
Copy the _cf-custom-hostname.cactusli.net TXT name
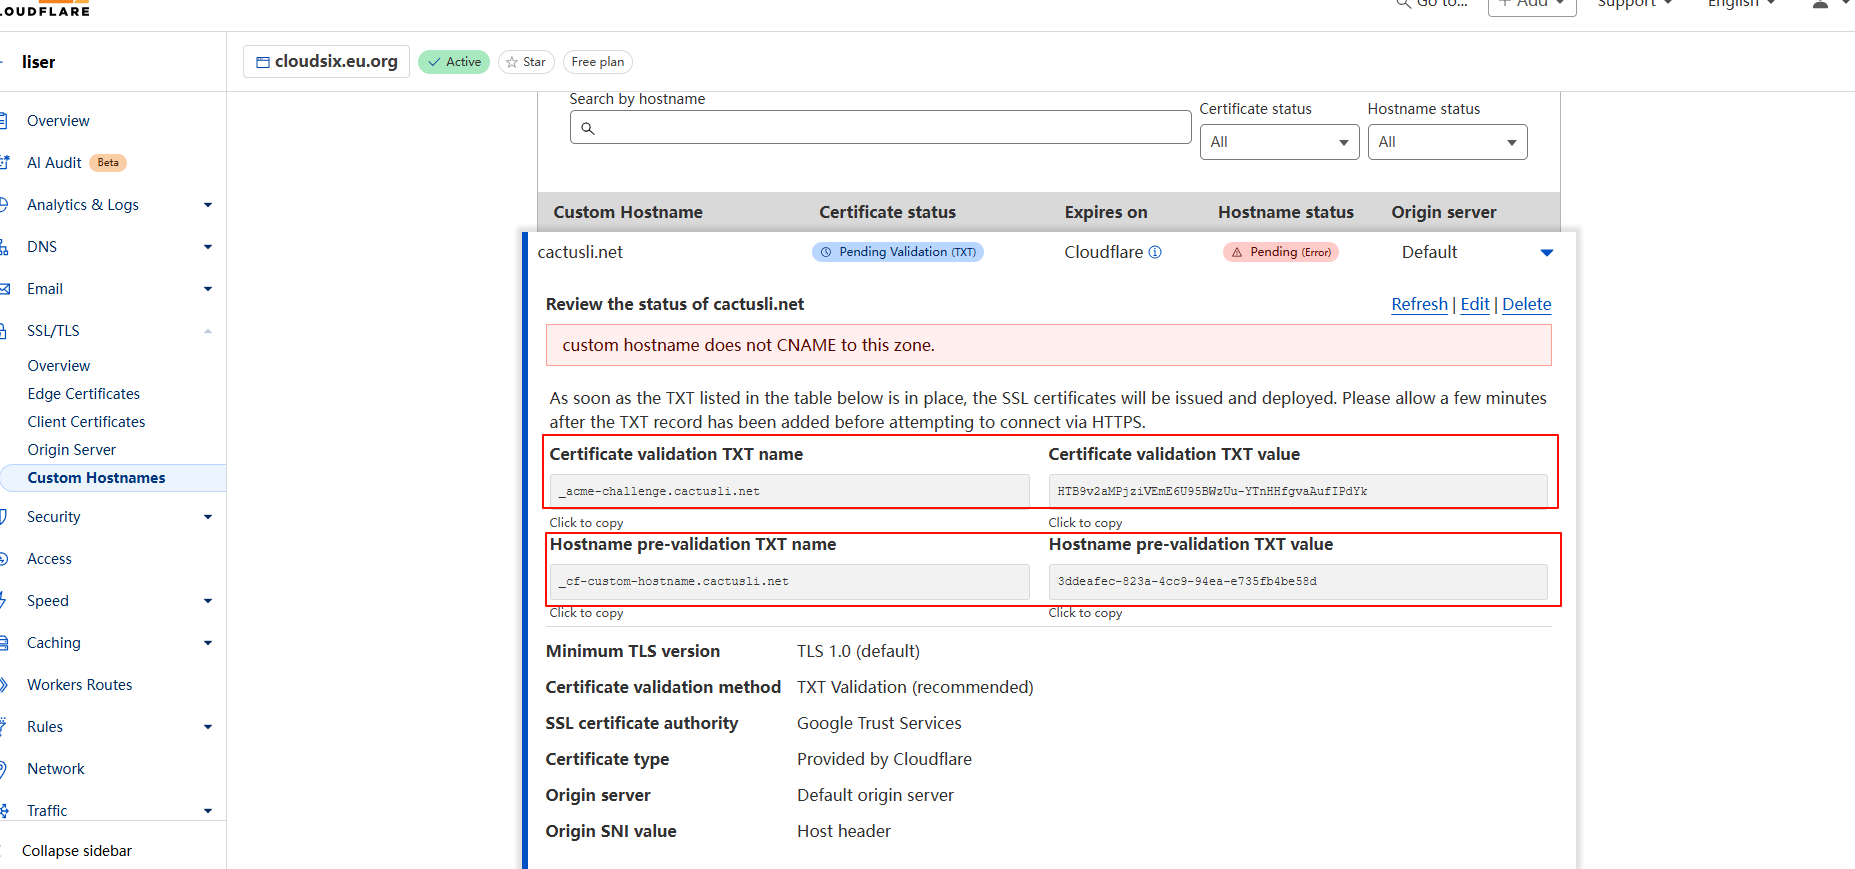(789, 581)
